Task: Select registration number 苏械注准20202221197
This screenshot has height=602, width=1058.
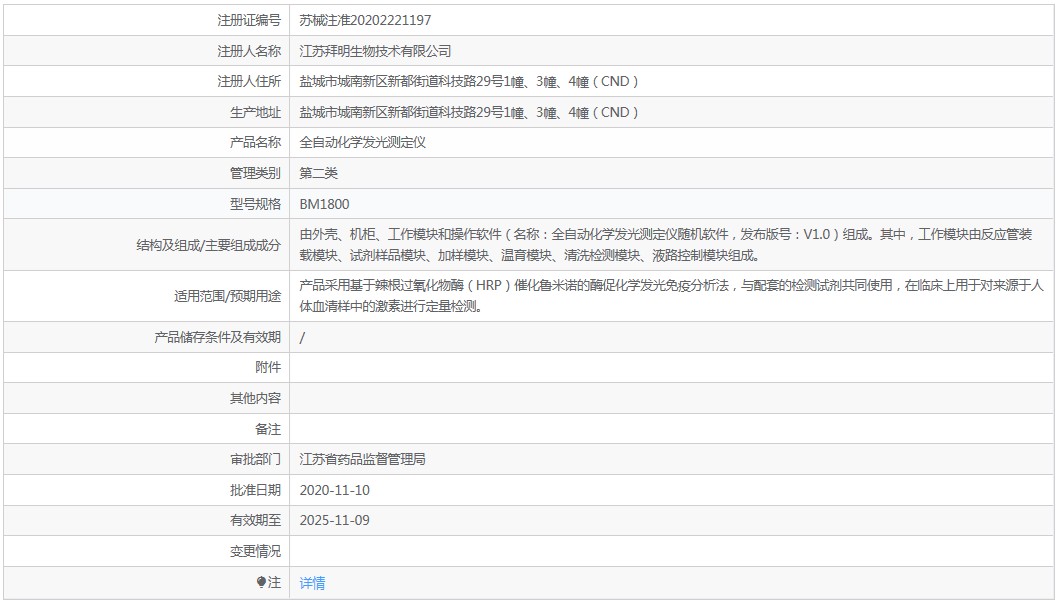Action: coord(365,20)
